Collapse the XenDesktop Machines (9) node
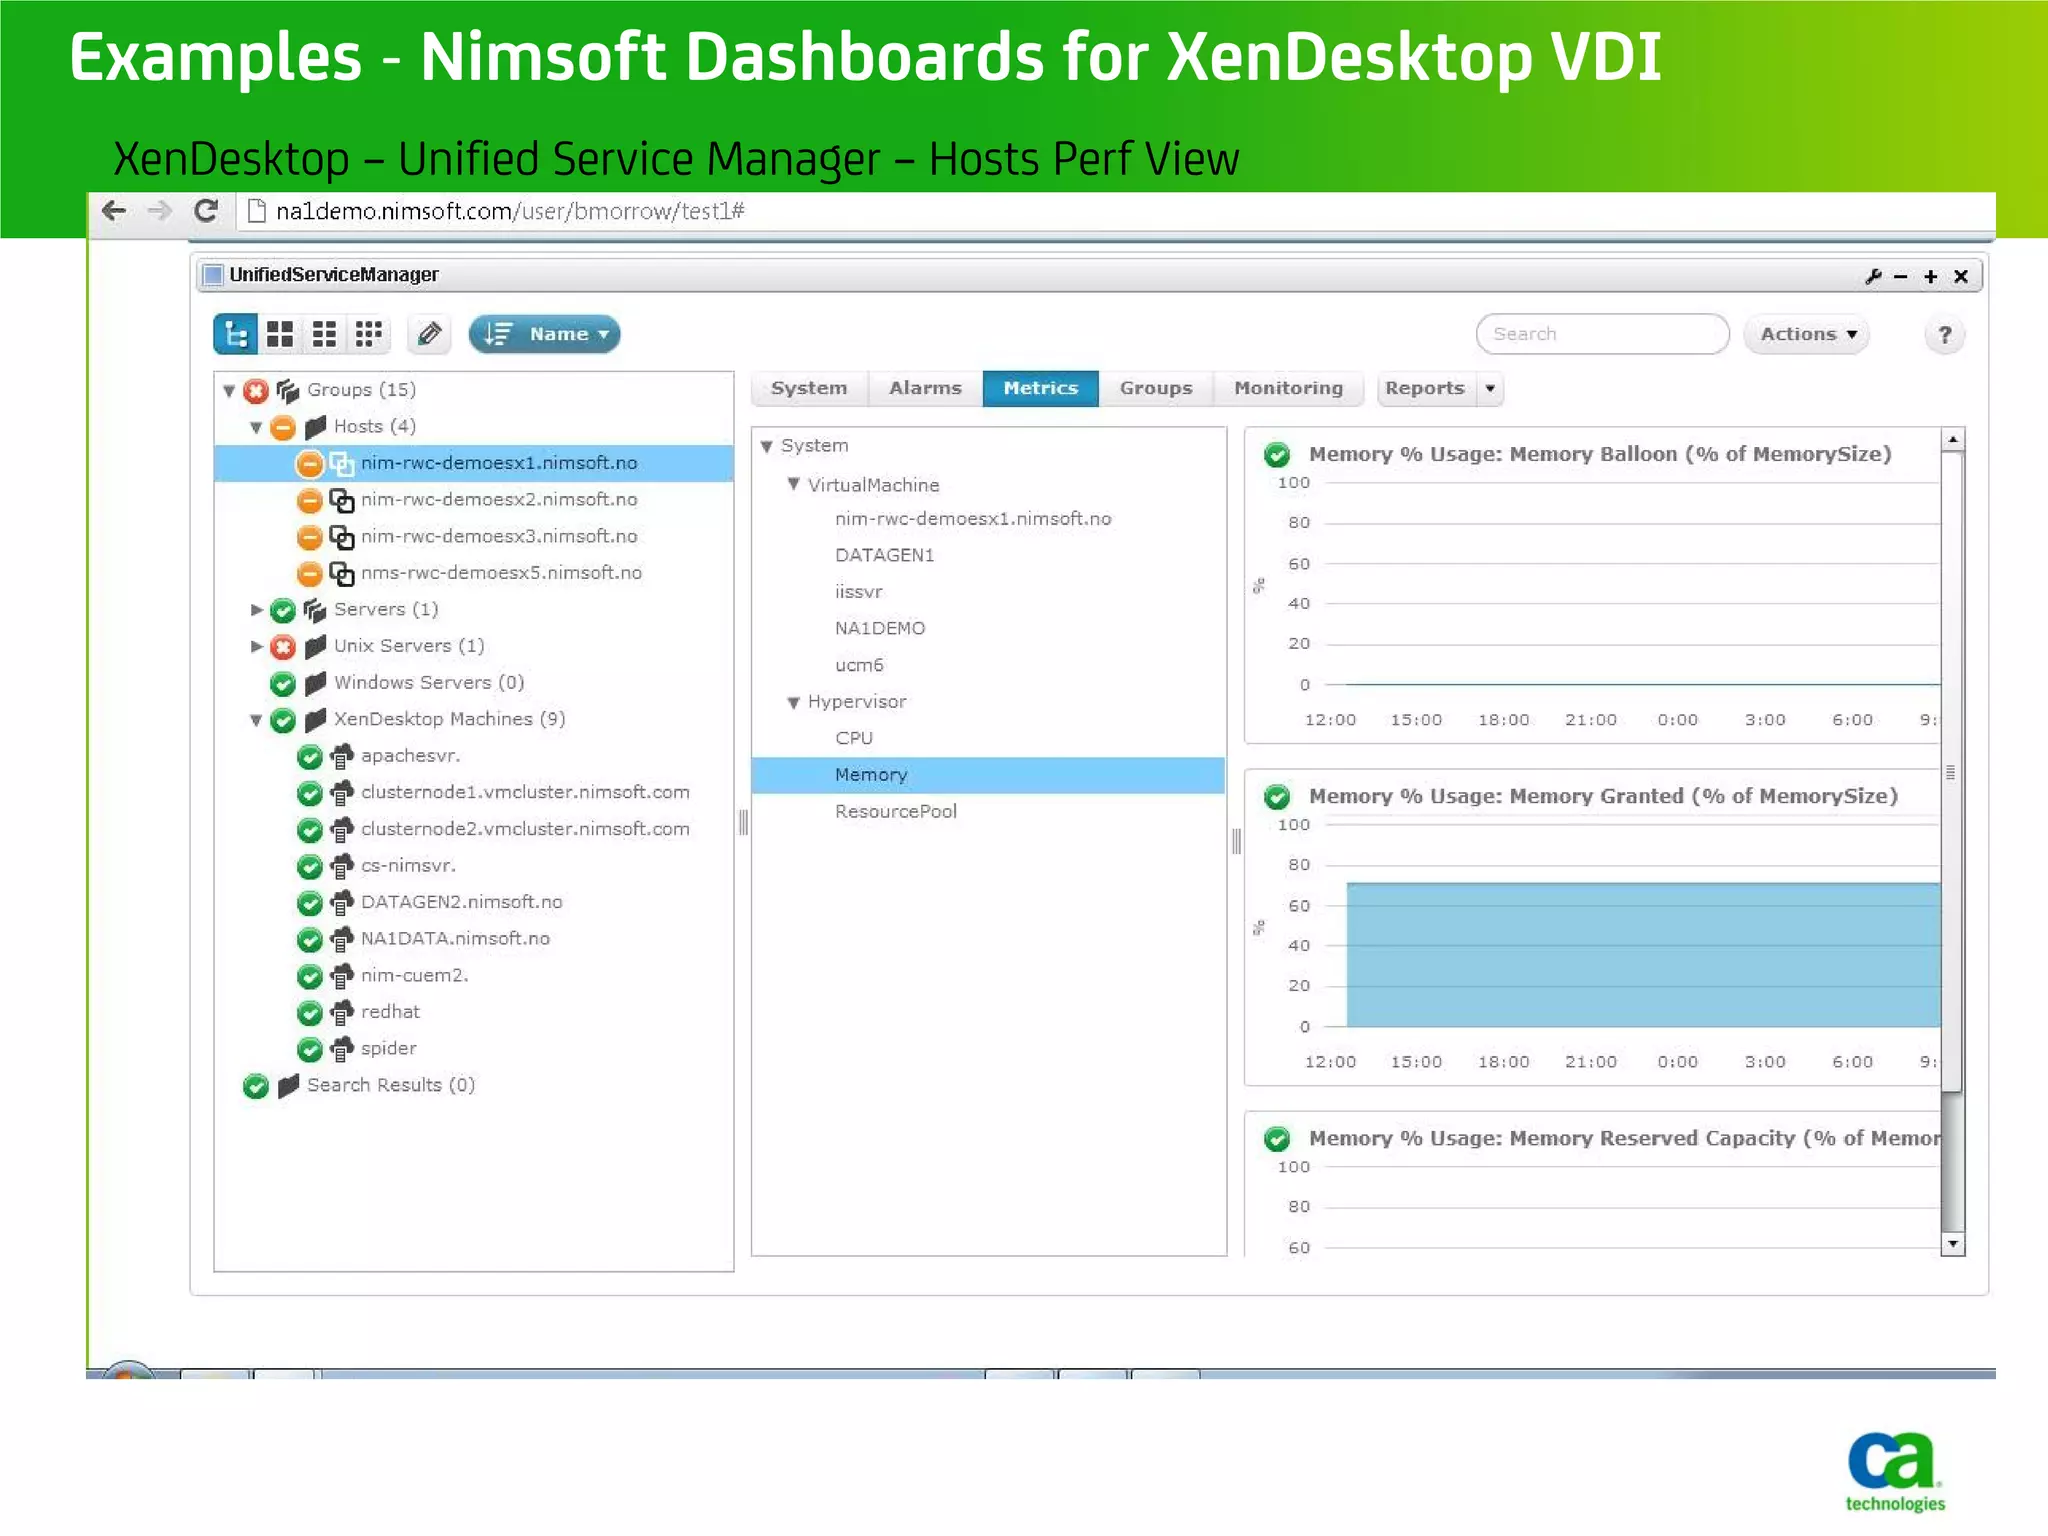The image size is (2048, 1536). click(x=256, y=720)
